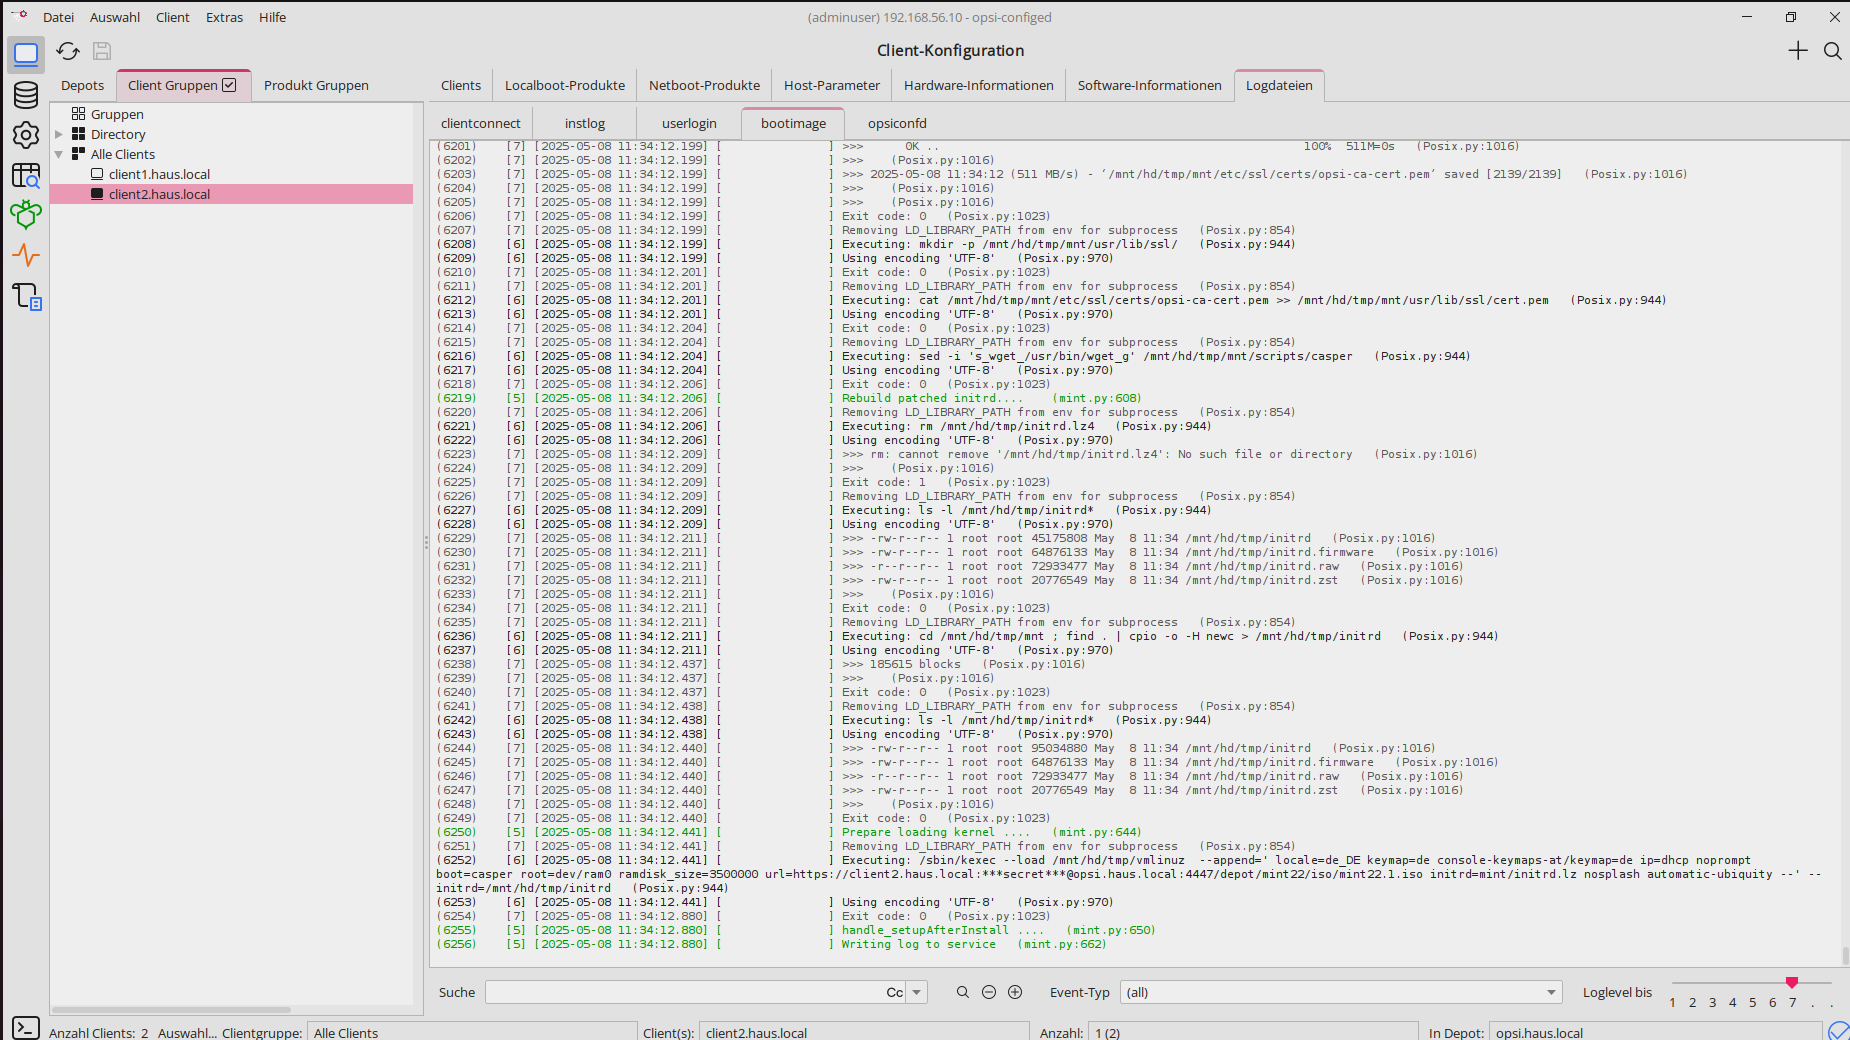Click the reload data arrows icon

tap(68, 51)
